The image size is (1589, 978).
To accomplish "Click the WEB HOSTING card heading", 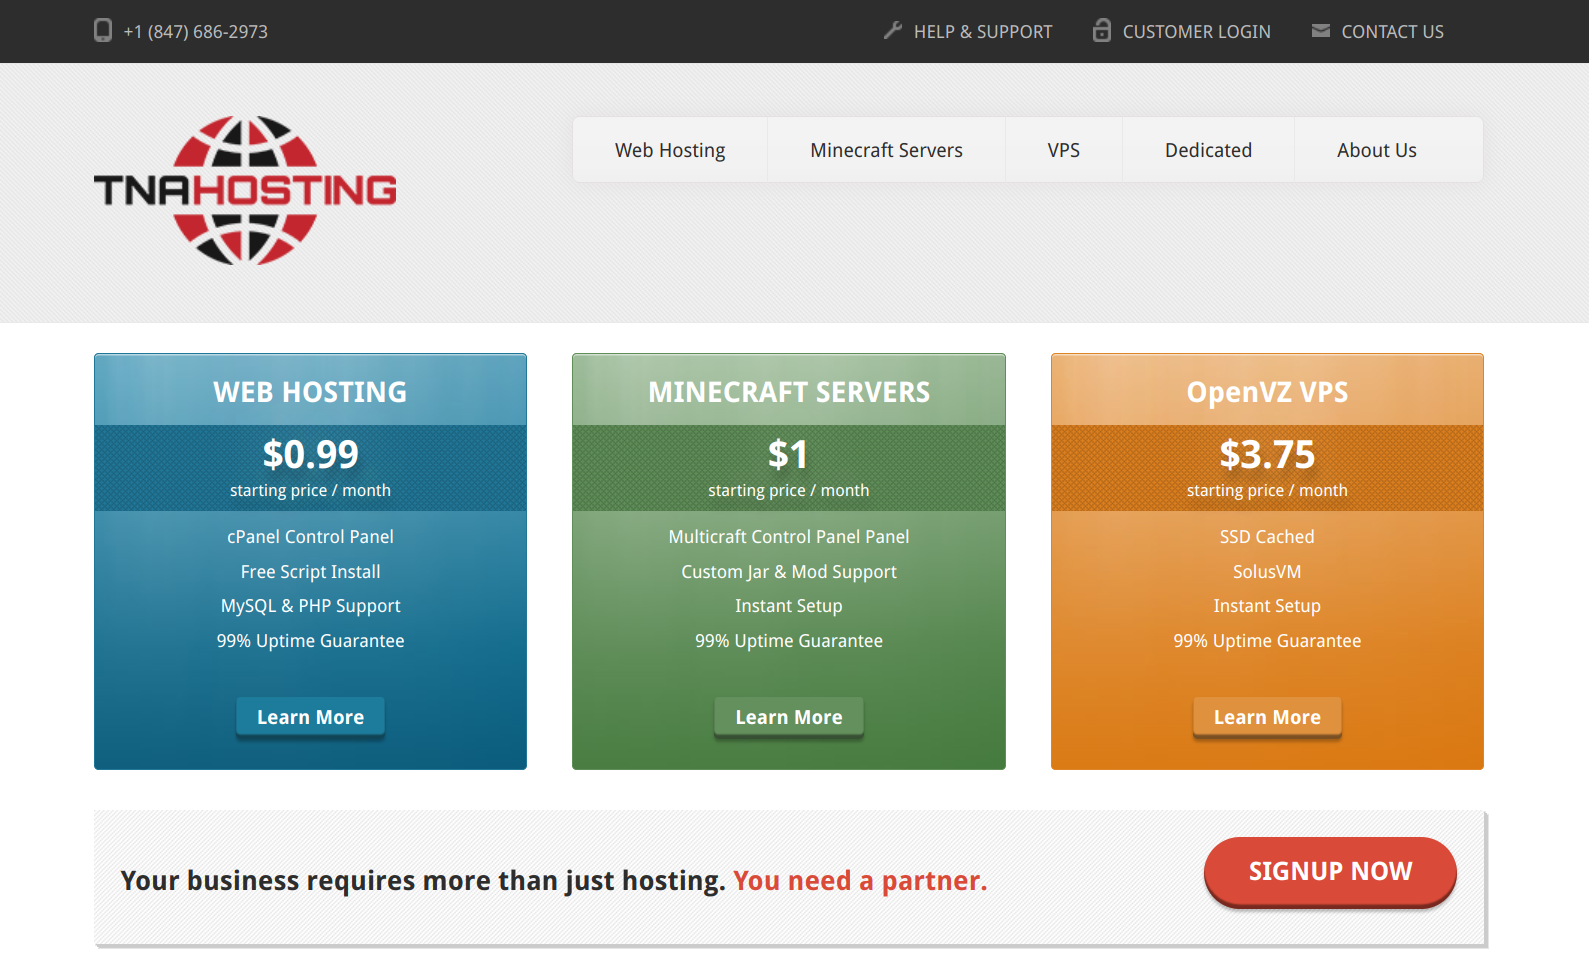I will (x=310, y=392).
